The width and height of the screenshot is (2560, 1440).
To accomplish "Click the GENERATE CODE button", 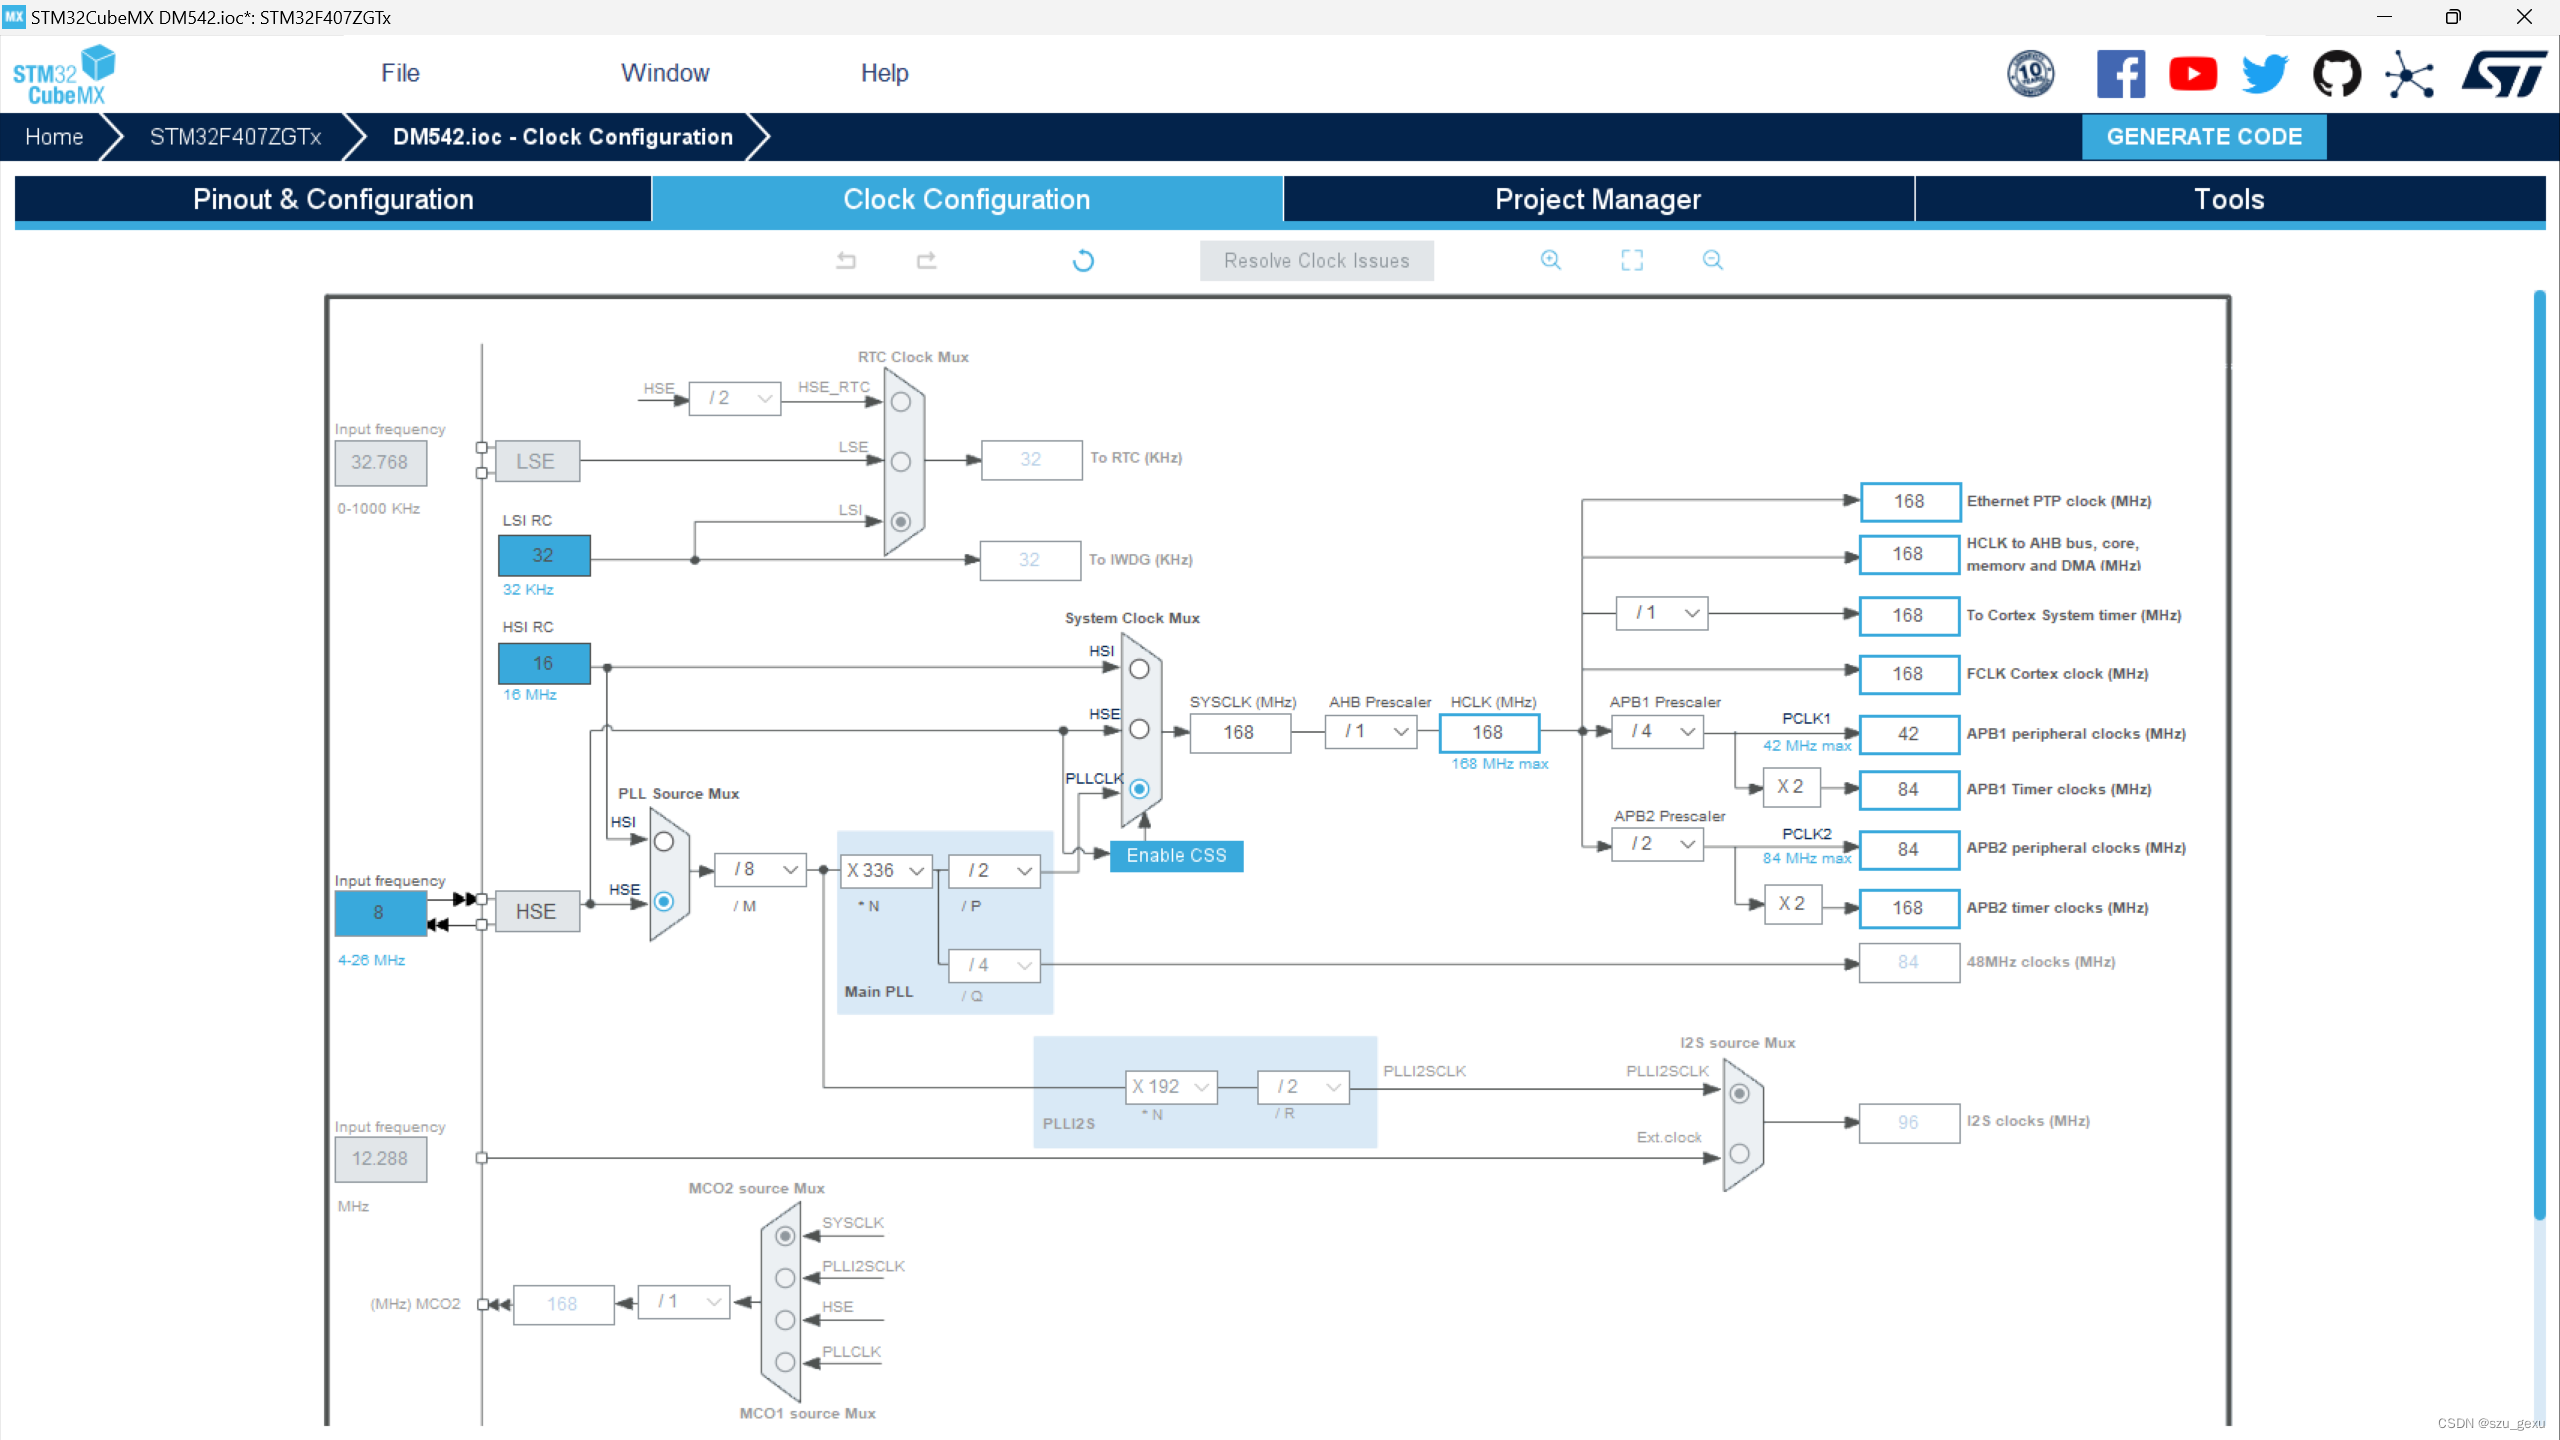I will coord(2204,137).
